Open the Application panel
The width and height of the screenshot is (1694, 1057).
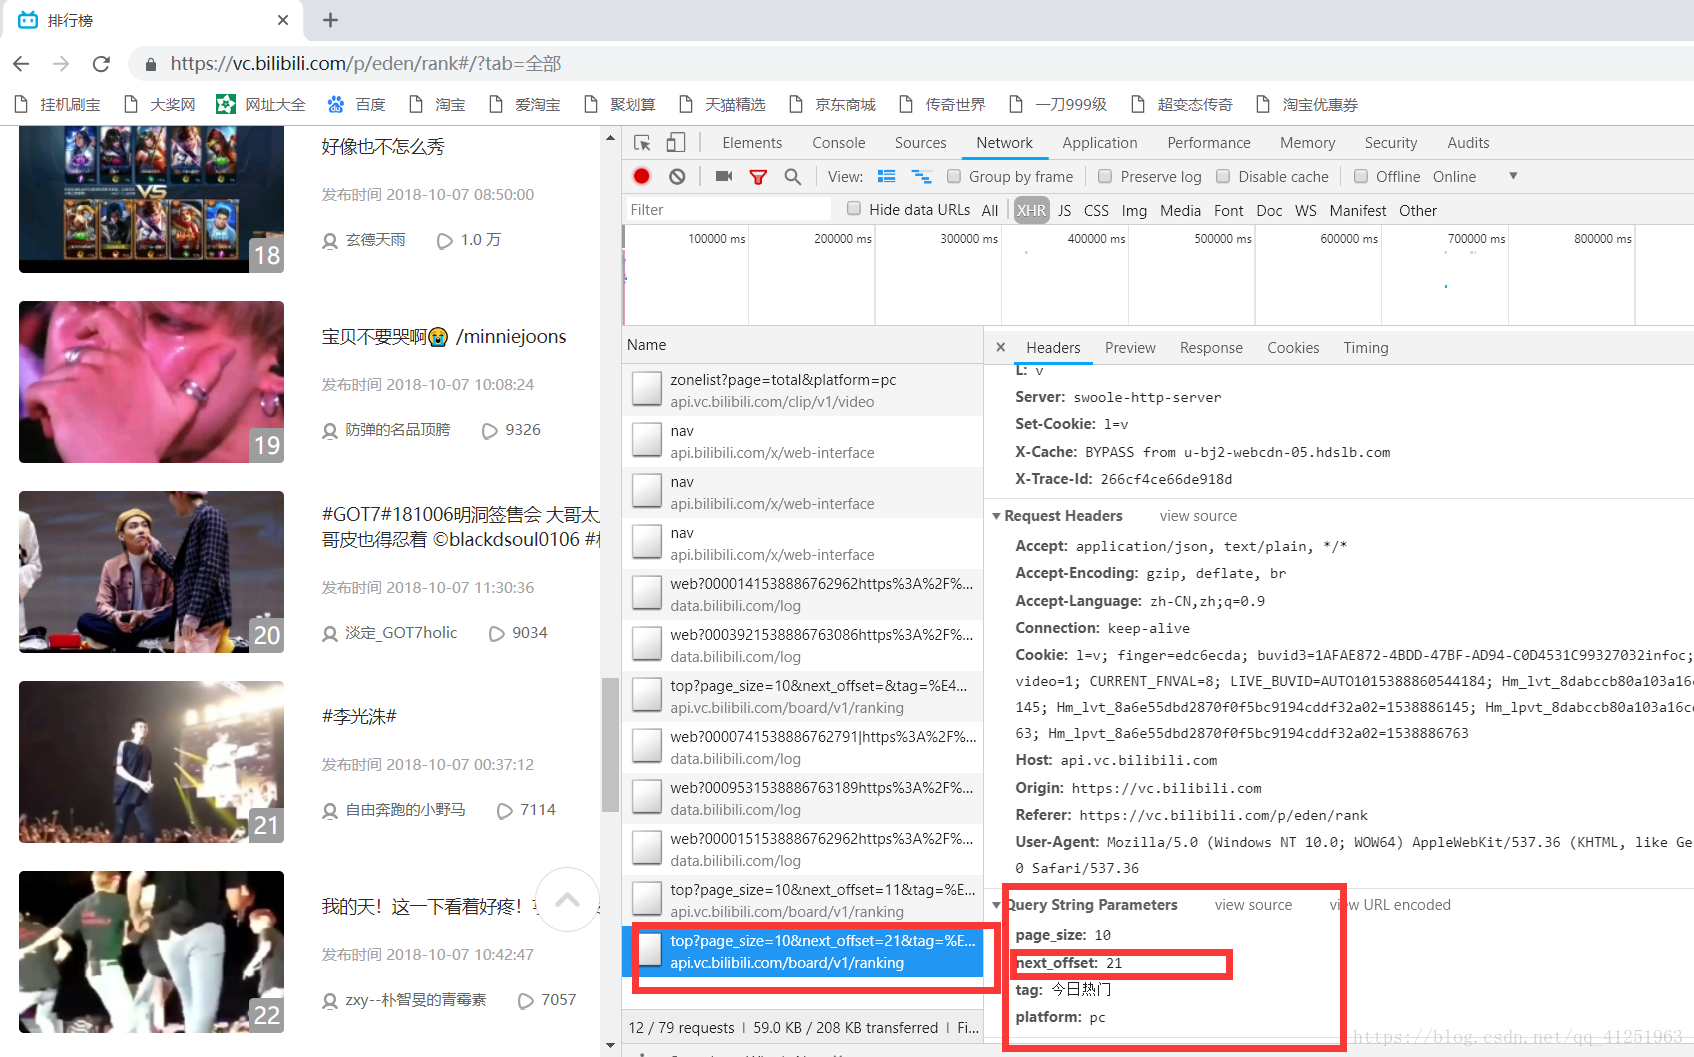(x=1100, y=143)
